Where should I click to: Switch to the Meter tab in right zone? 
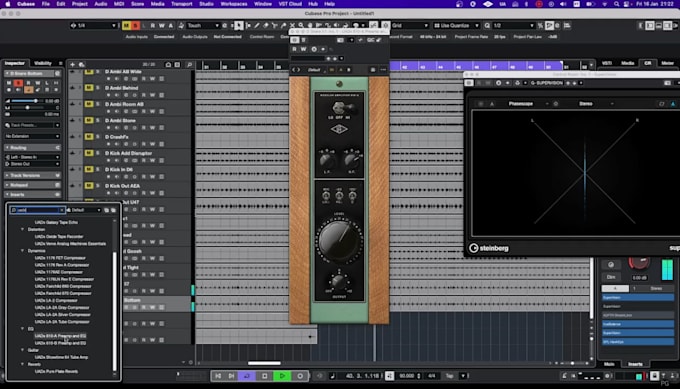click(x=667, y=63)
